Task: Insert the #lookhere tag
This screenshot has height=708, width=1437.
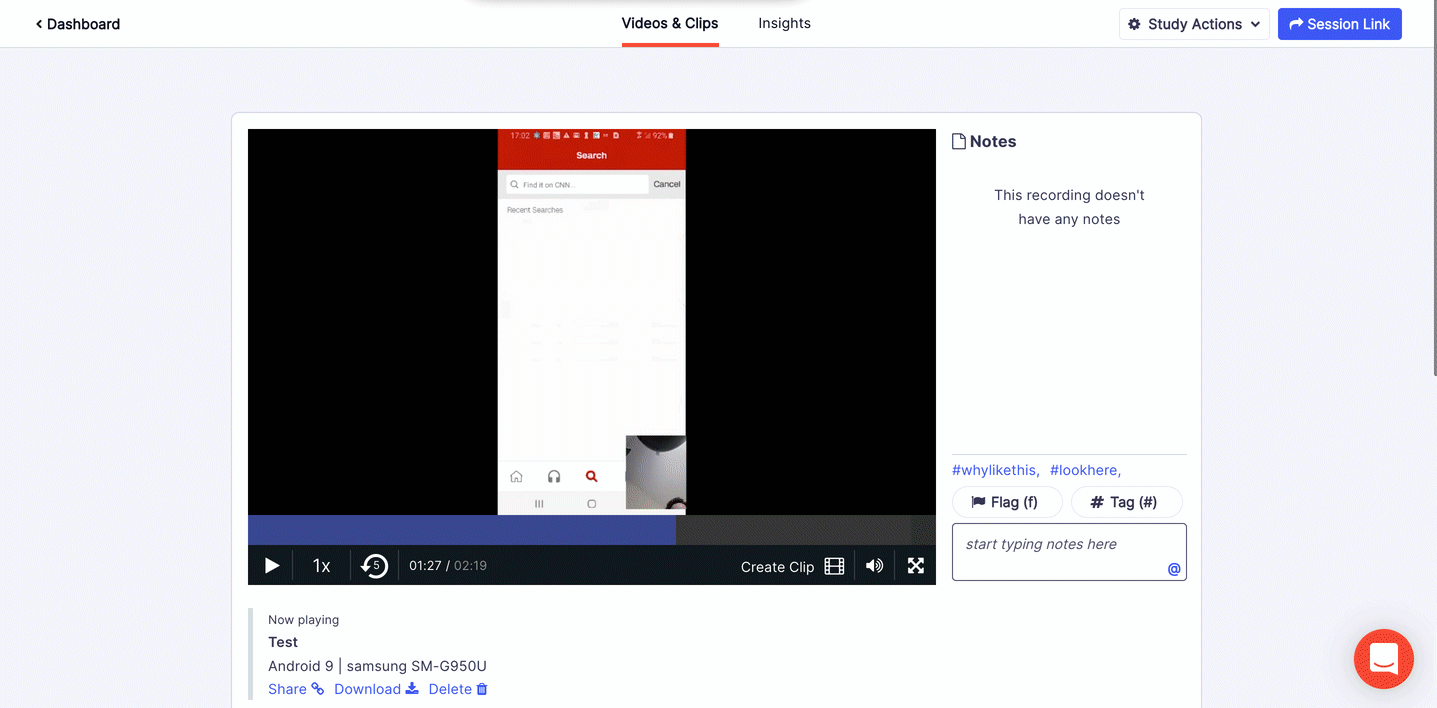Action: (x=1085, y=470)
